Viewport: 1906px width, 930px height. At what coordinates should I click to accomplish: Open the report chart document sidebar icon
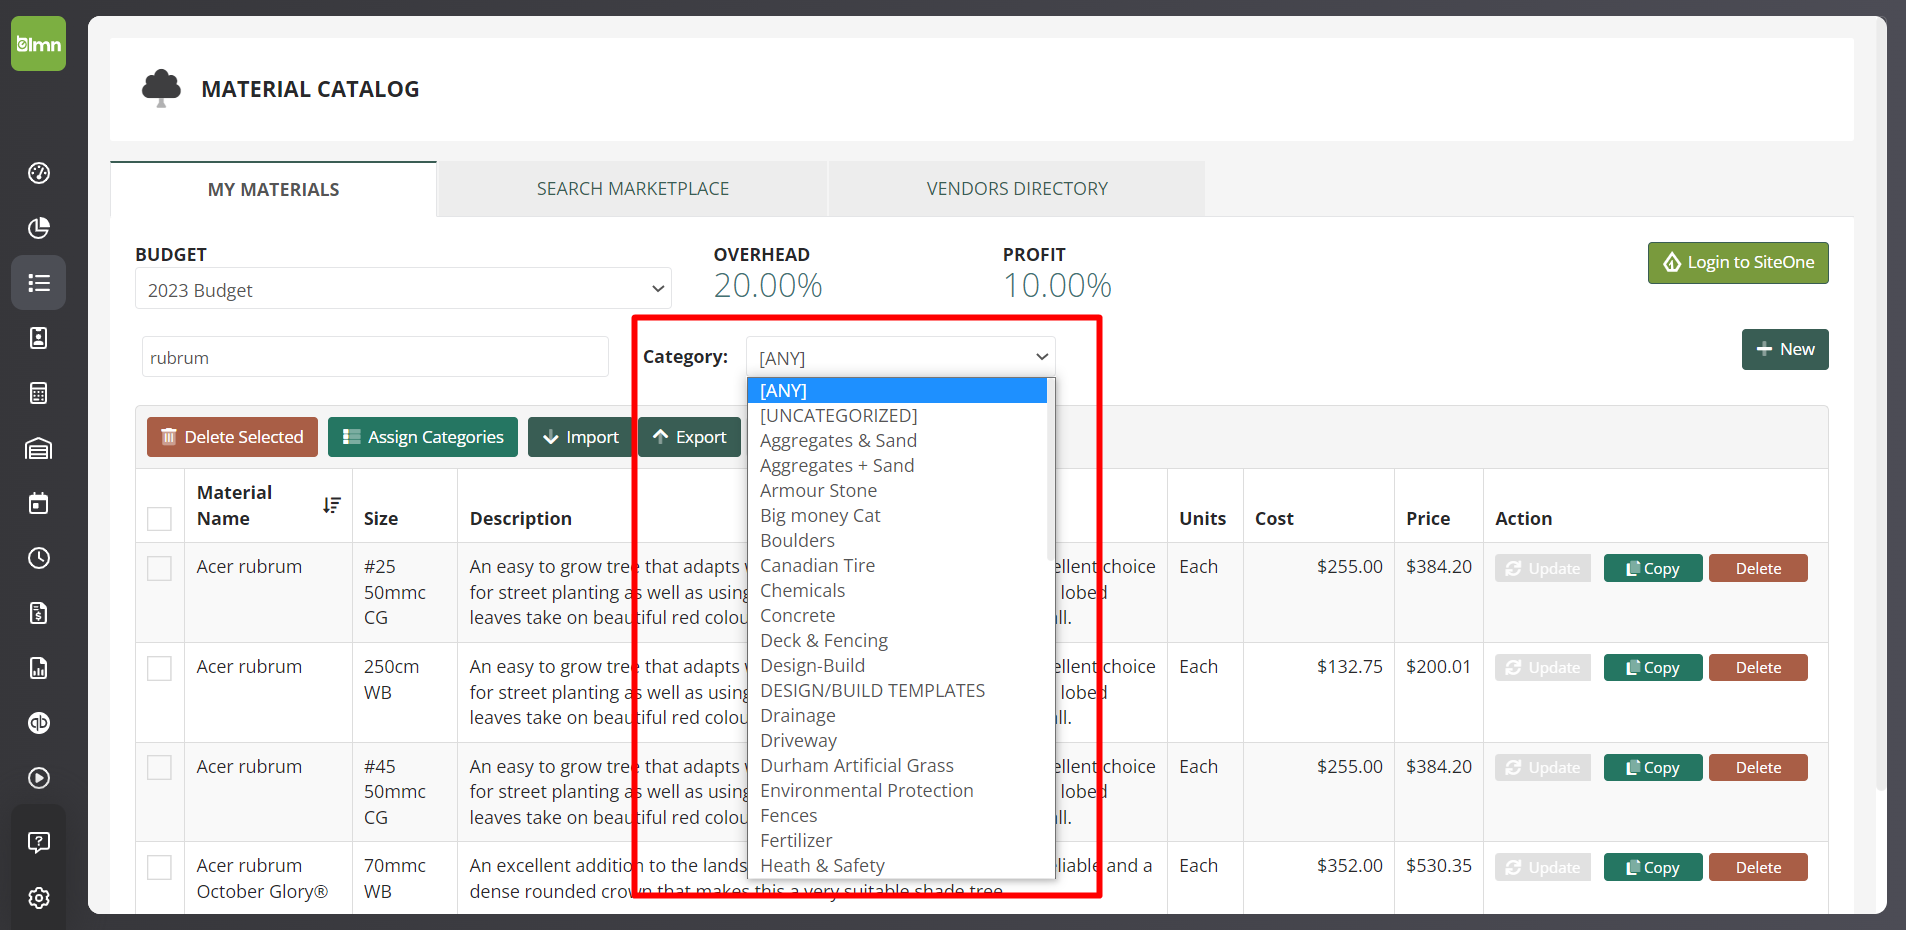pos(38,668)
